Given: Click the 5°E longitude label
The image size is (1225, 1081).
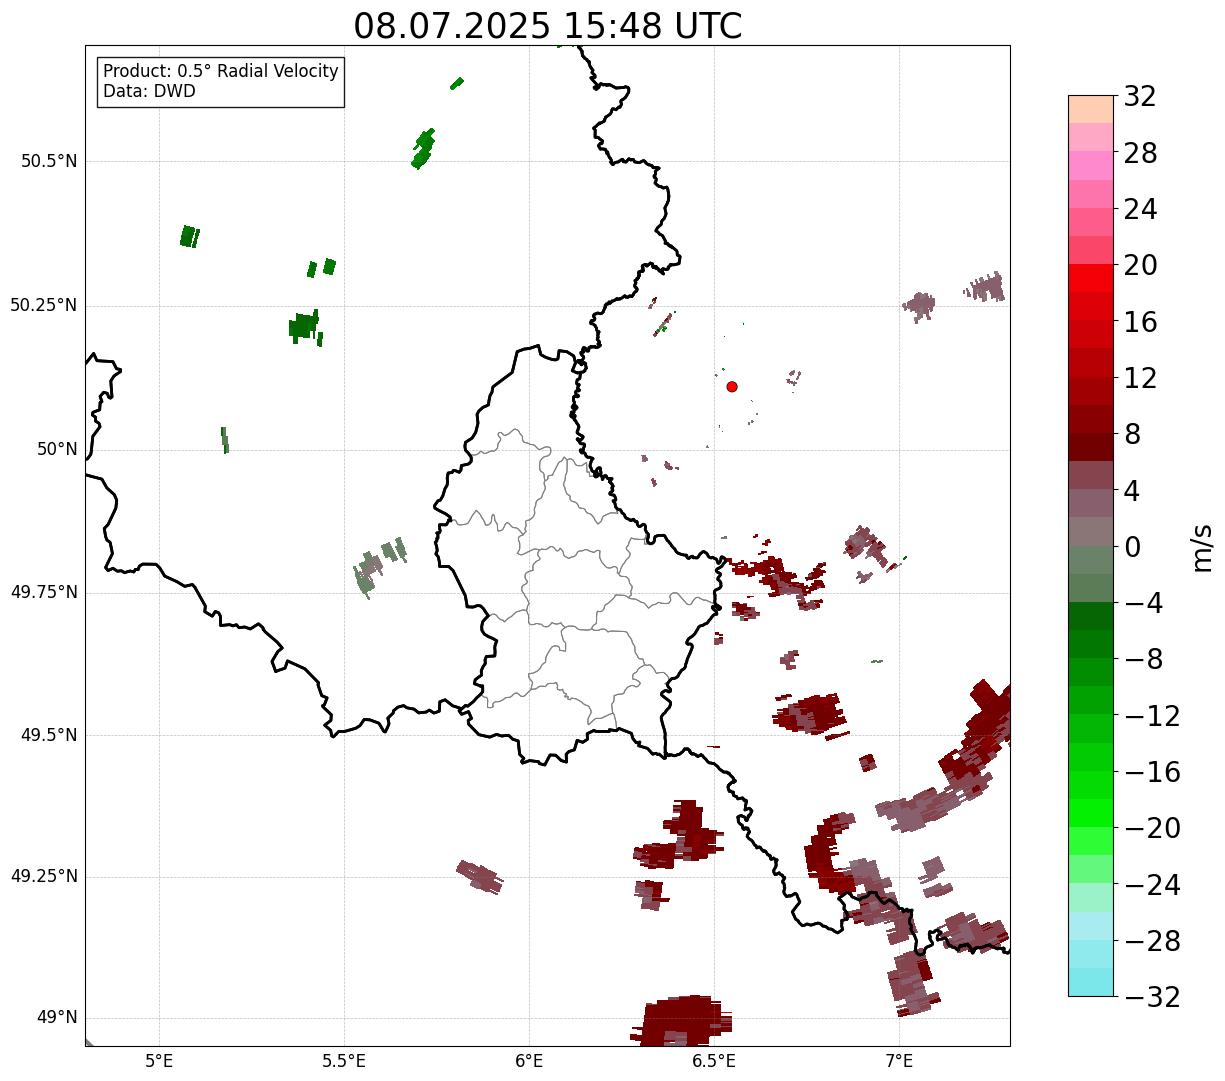Looking at the screenshot, I should 159,1060.
